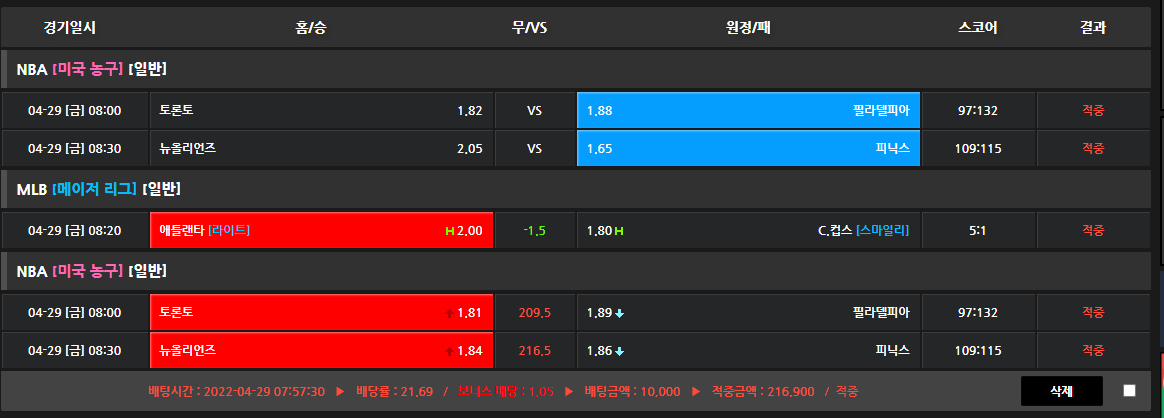Click green H handicap icon on 애틀랜타
The height and width of the screenshot is (418, 1164).
pyautogui.click(x=450, y=231)
